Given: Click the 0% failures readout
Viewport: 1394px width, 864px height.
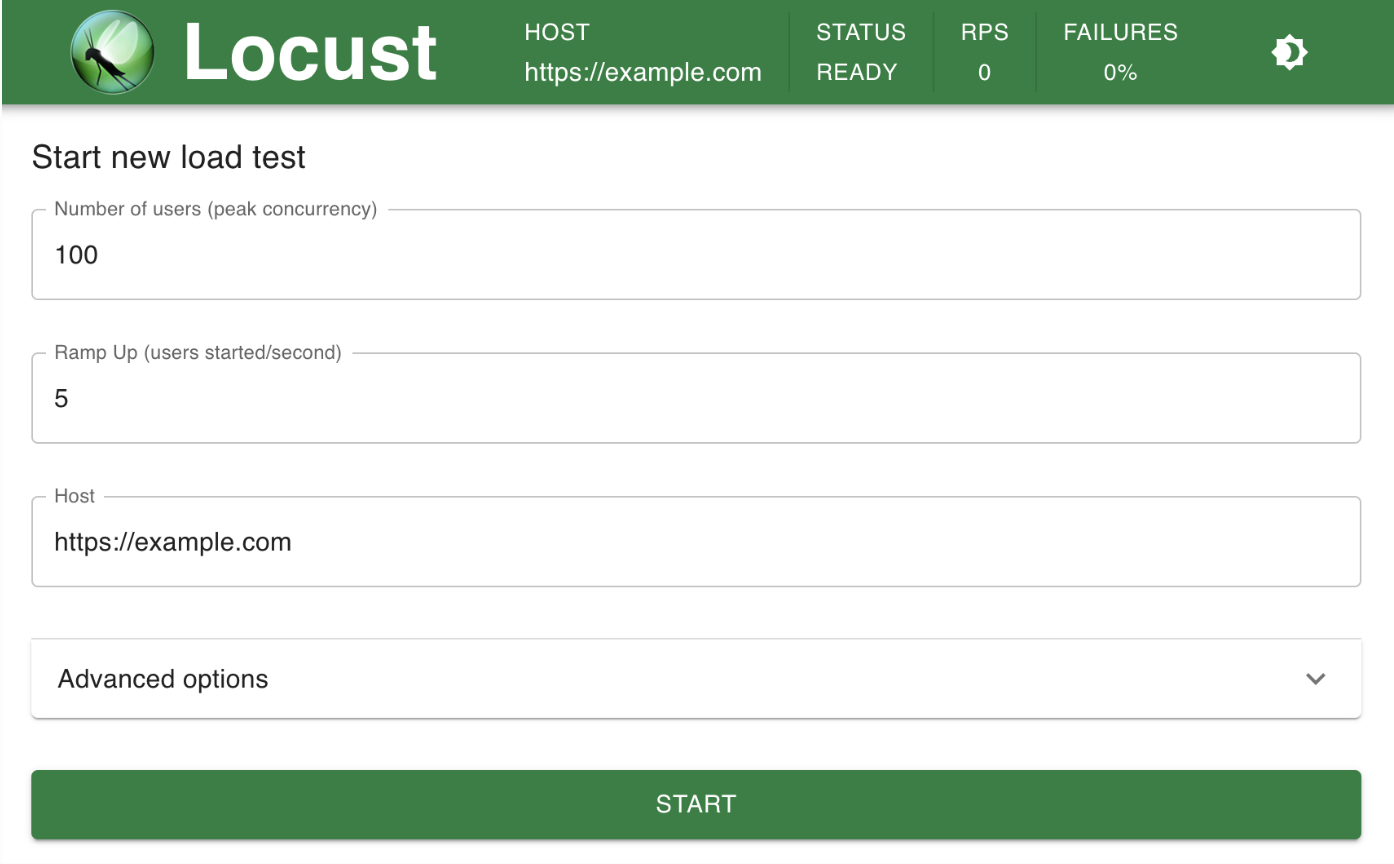Looking at the screenshot, I should click(1120, 72).
